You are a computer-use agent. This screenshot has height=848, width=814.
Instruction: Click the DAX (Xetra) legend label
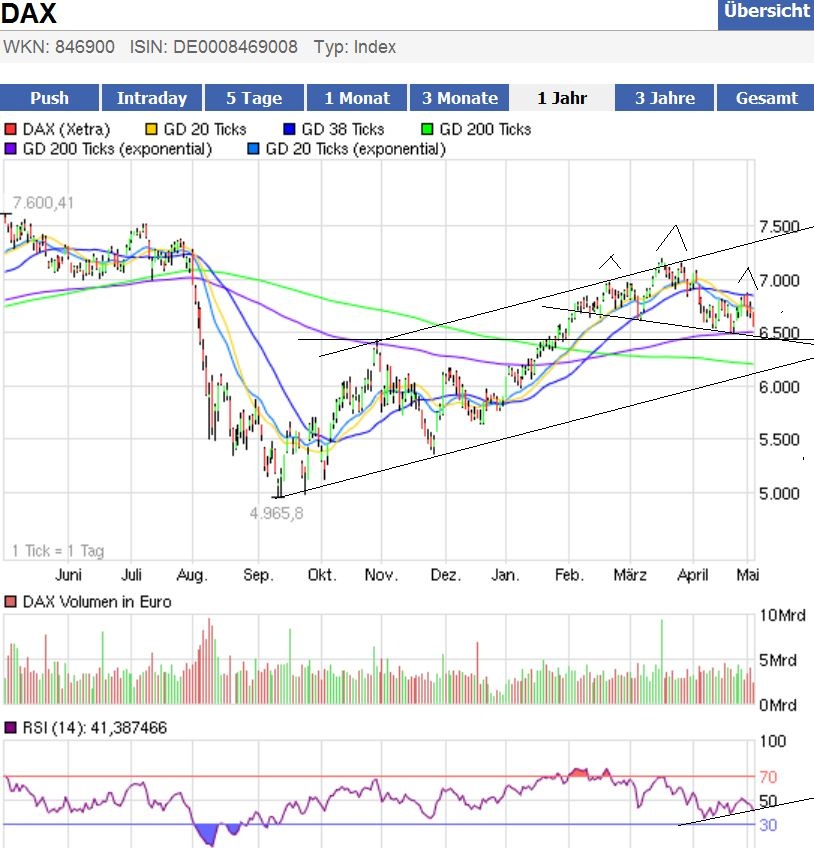[66, 129]
